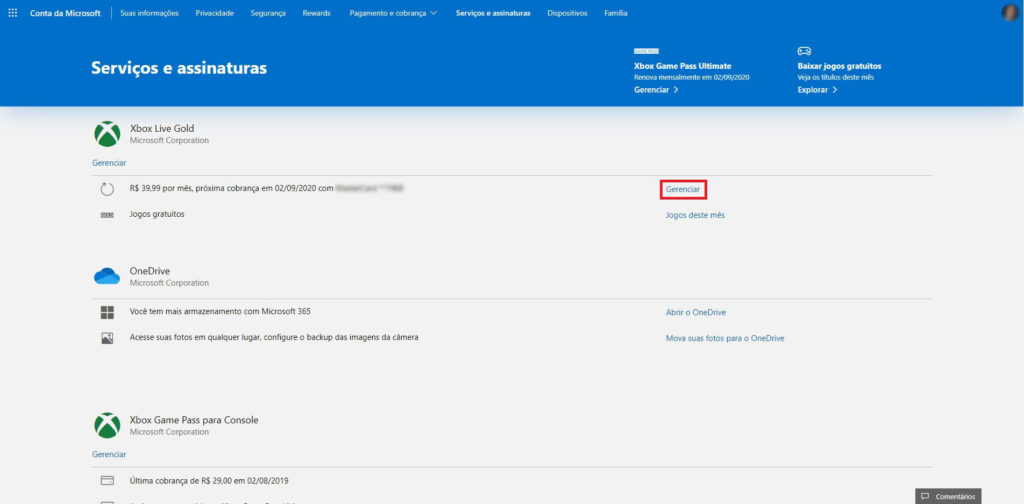Open the app launcher grid icon
This screenshot has height=504, width=1024.
click(13, 13)
